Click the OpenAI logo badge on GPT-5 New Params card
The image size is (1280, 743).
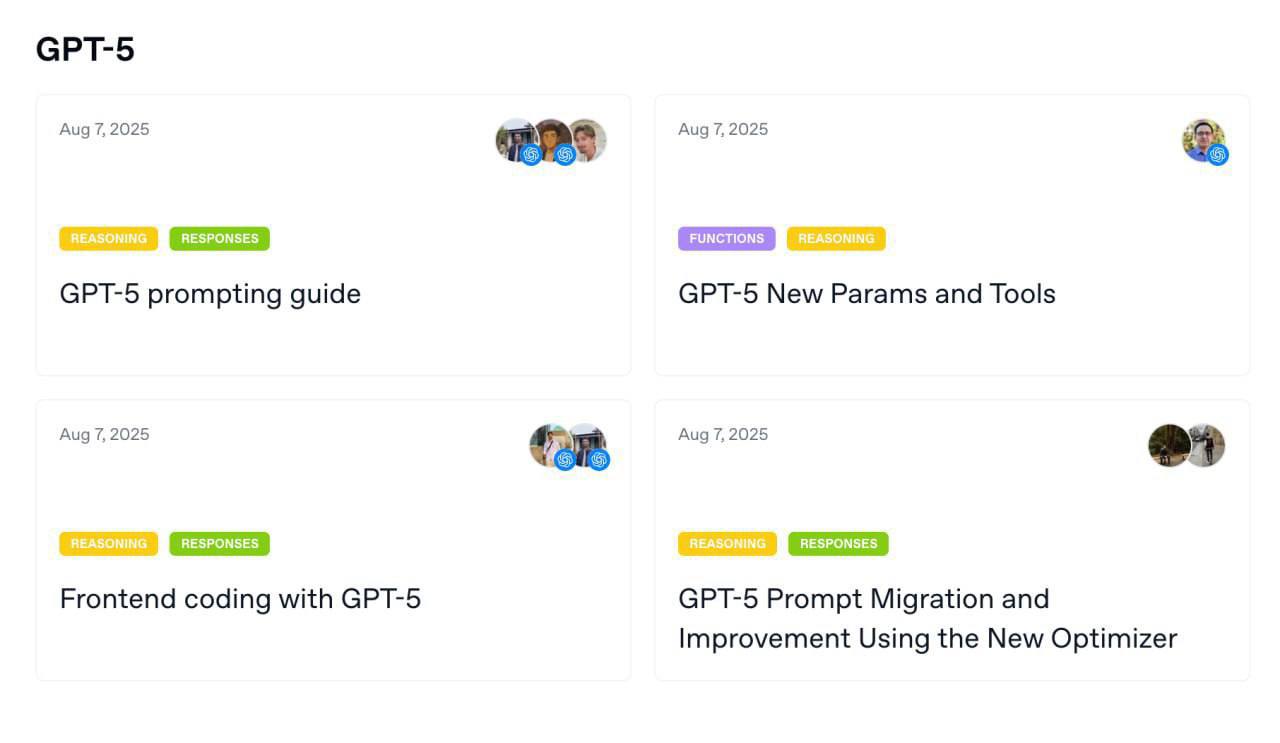coord(1217,156)
